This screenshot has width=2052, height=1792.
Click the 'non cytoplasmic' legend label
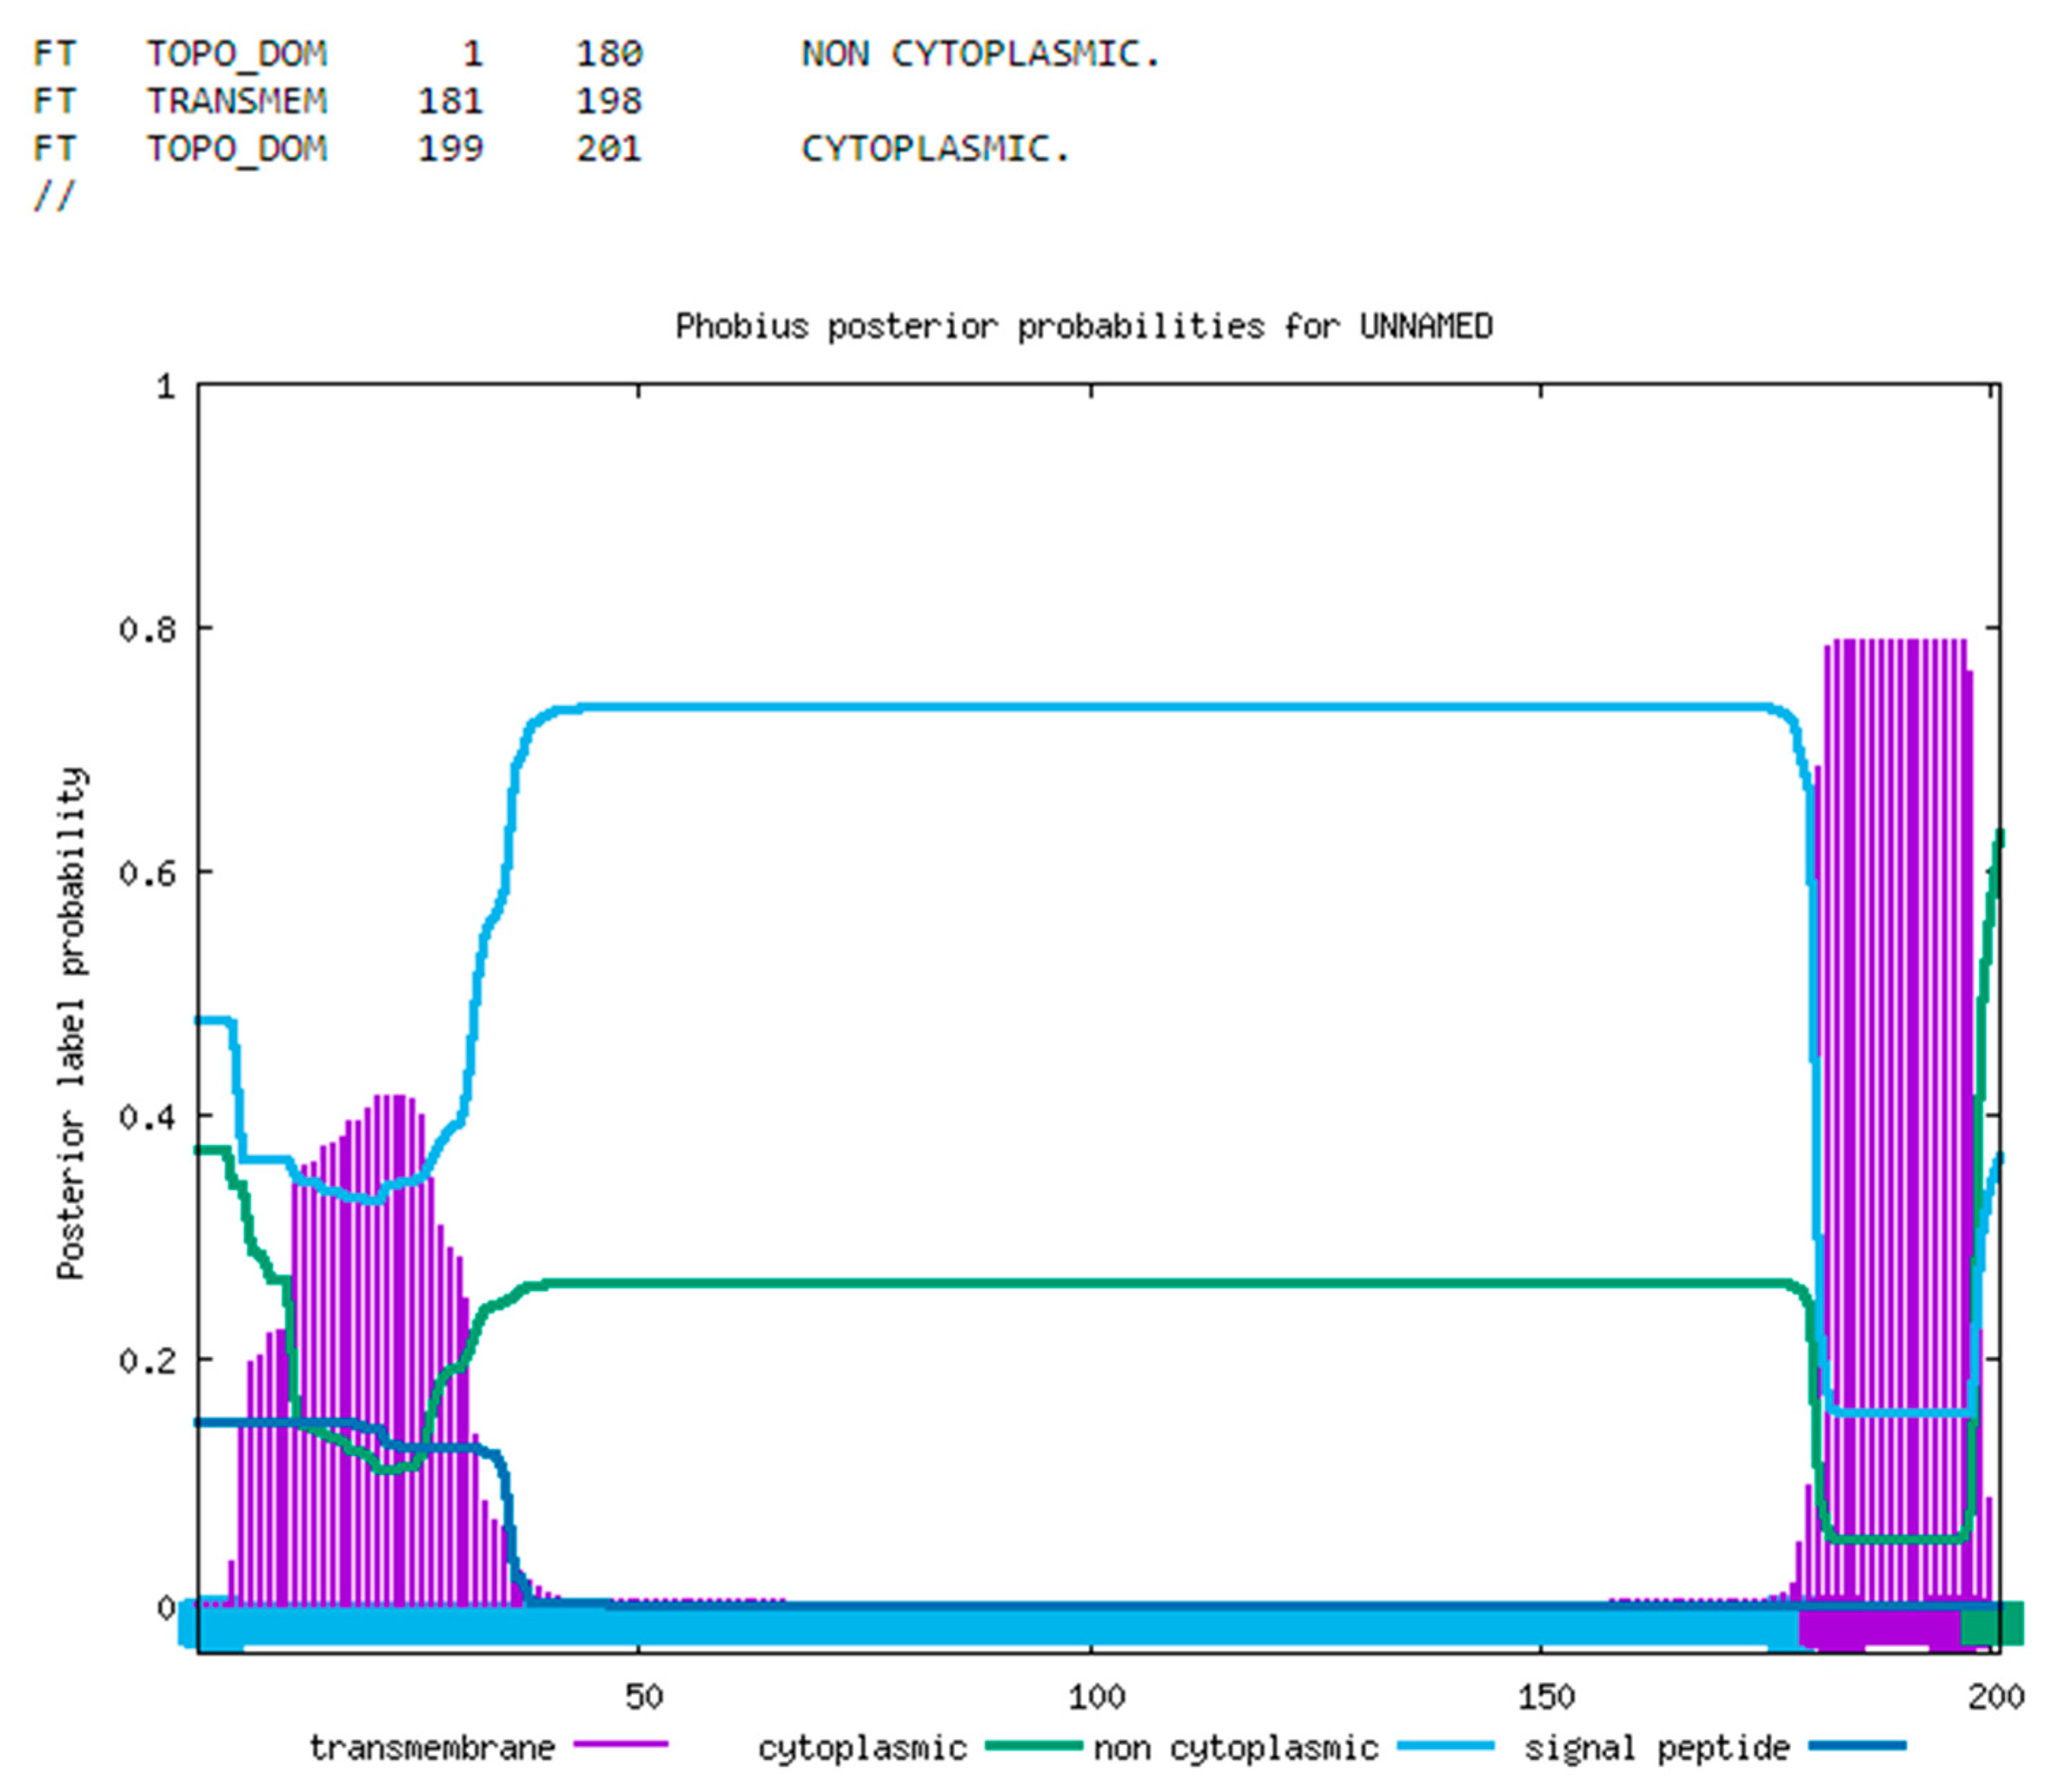pos(1235,1747)
